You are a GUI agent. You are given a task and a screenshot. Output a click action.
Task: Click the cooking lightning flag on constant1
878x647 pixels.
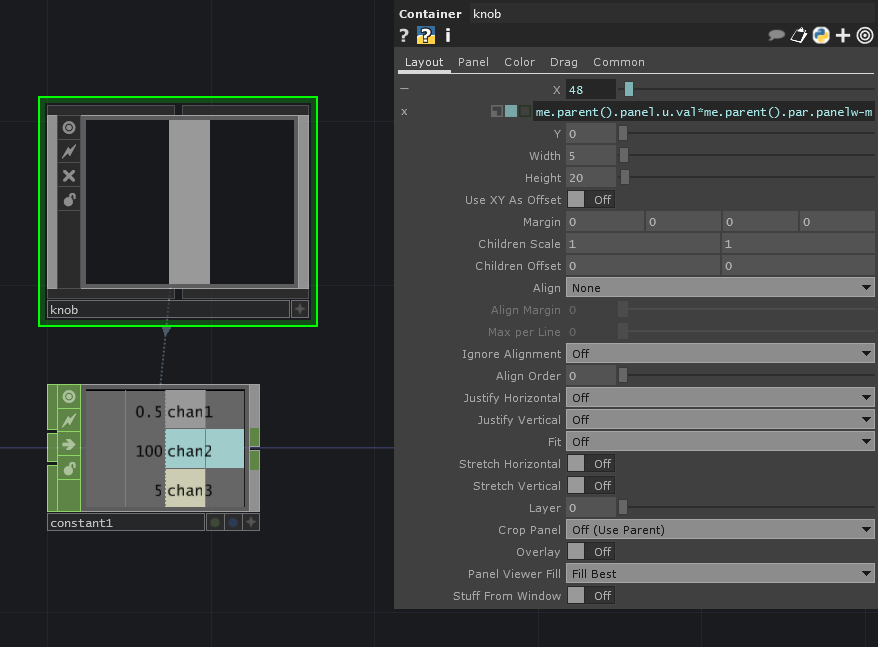(68, 421)
